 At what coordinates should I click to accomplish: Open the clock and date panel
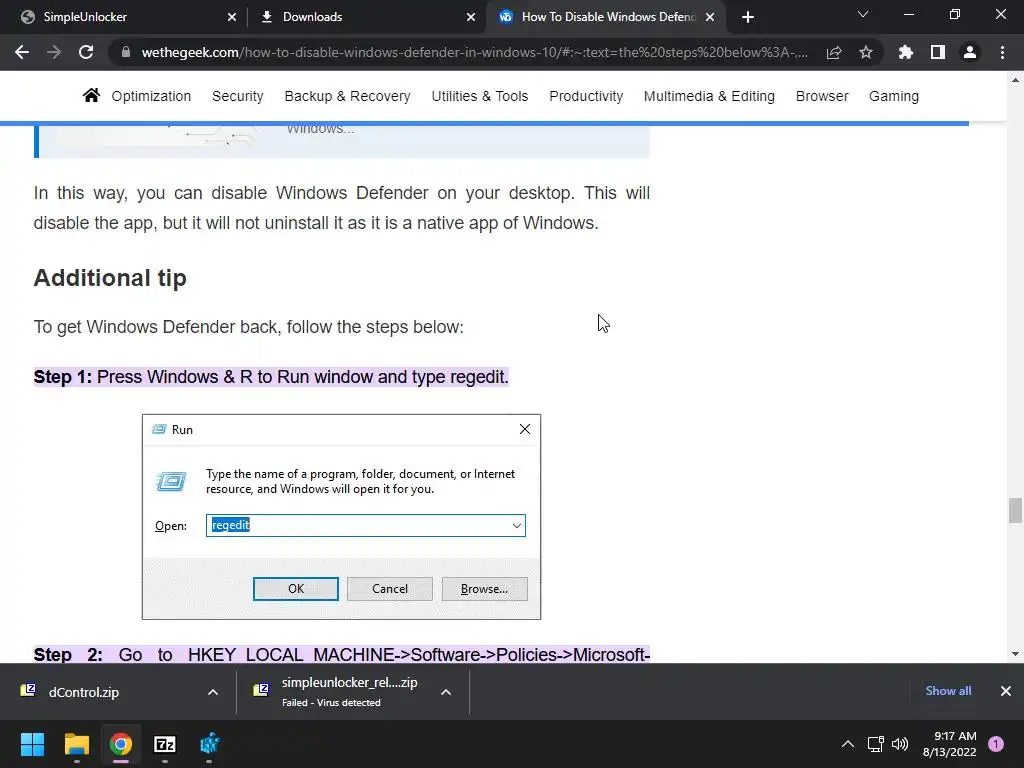point(950,744)
